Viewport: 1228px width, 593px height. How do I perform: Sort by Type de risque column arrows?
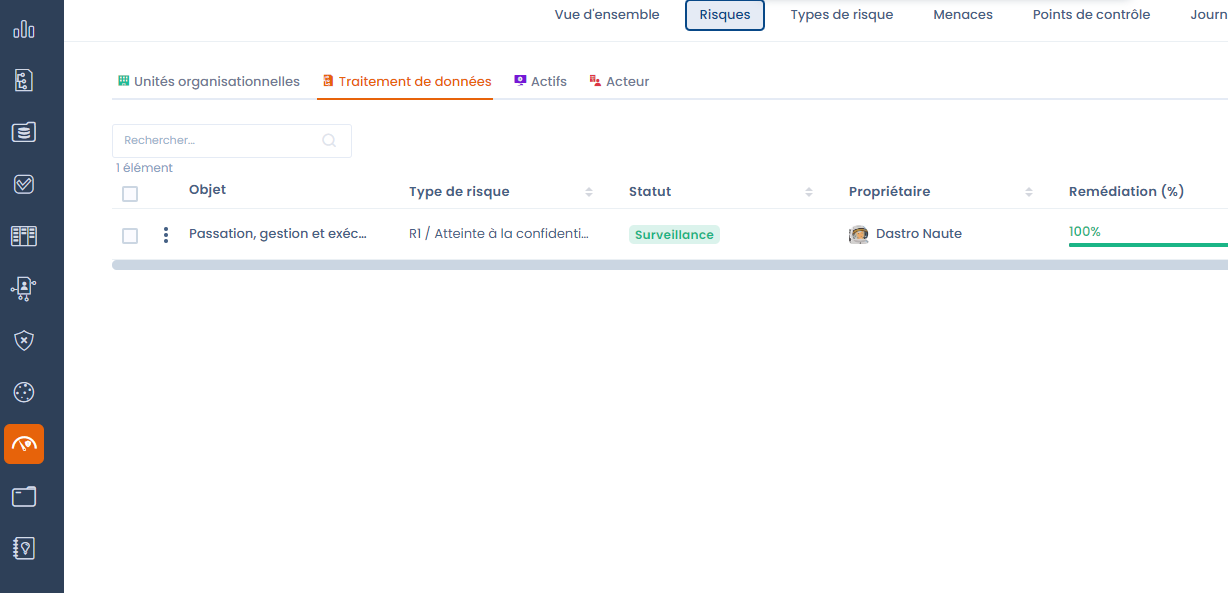[589, 192]
